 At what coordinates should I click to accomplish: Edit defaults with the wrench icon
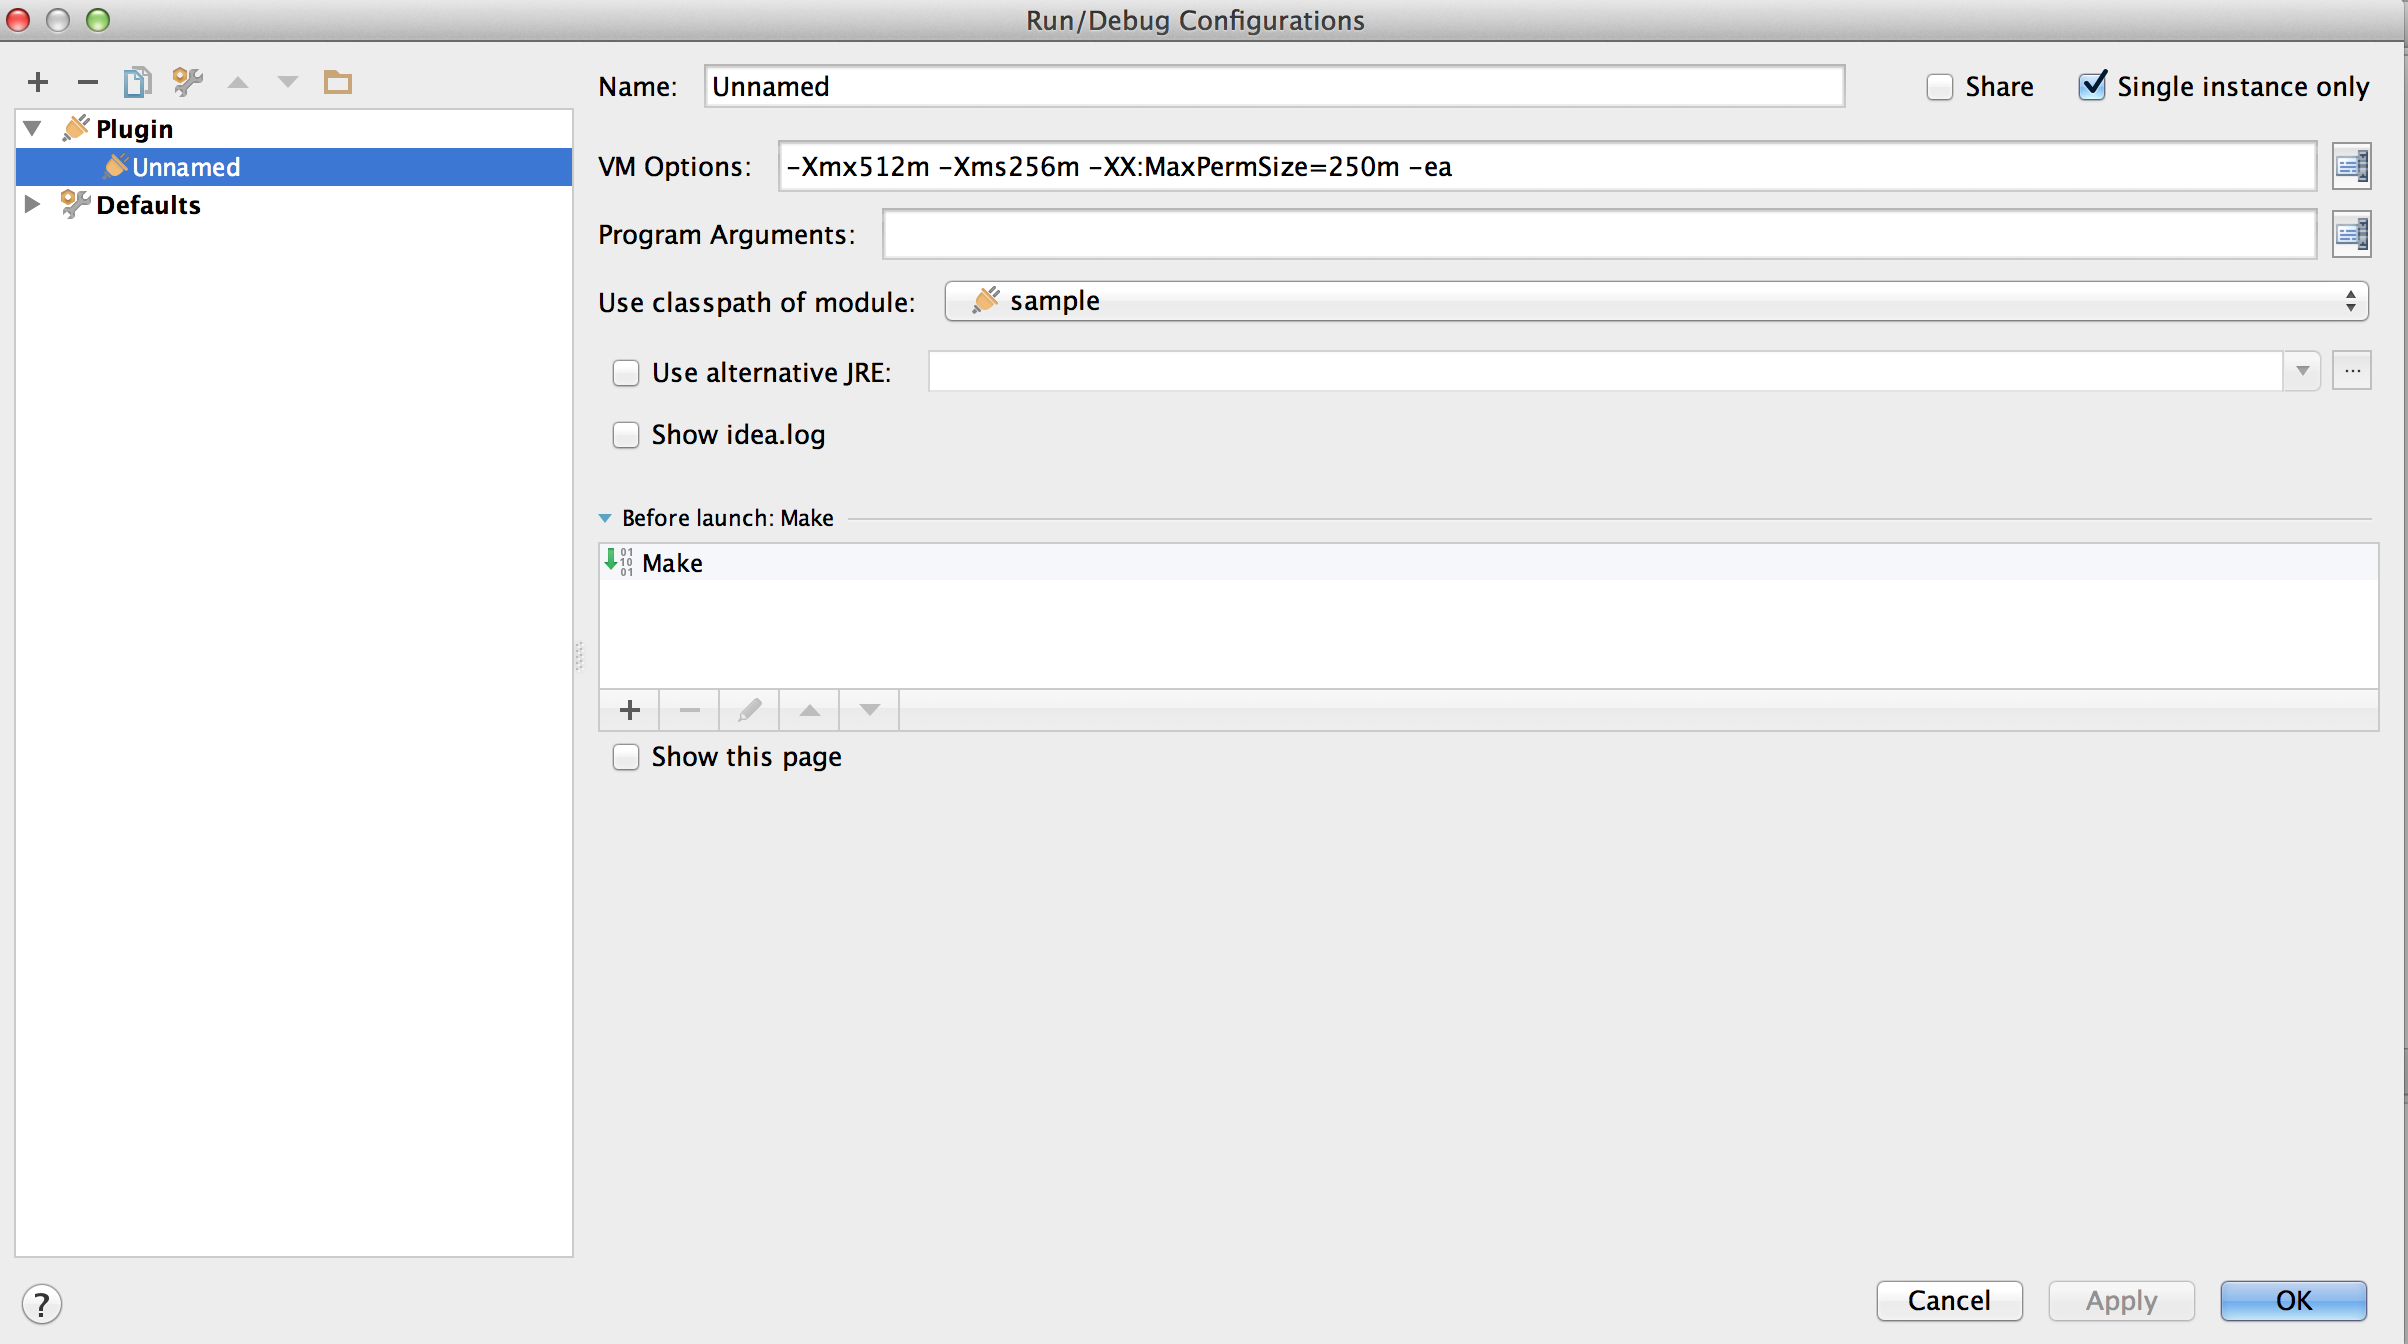pos(187,82)
